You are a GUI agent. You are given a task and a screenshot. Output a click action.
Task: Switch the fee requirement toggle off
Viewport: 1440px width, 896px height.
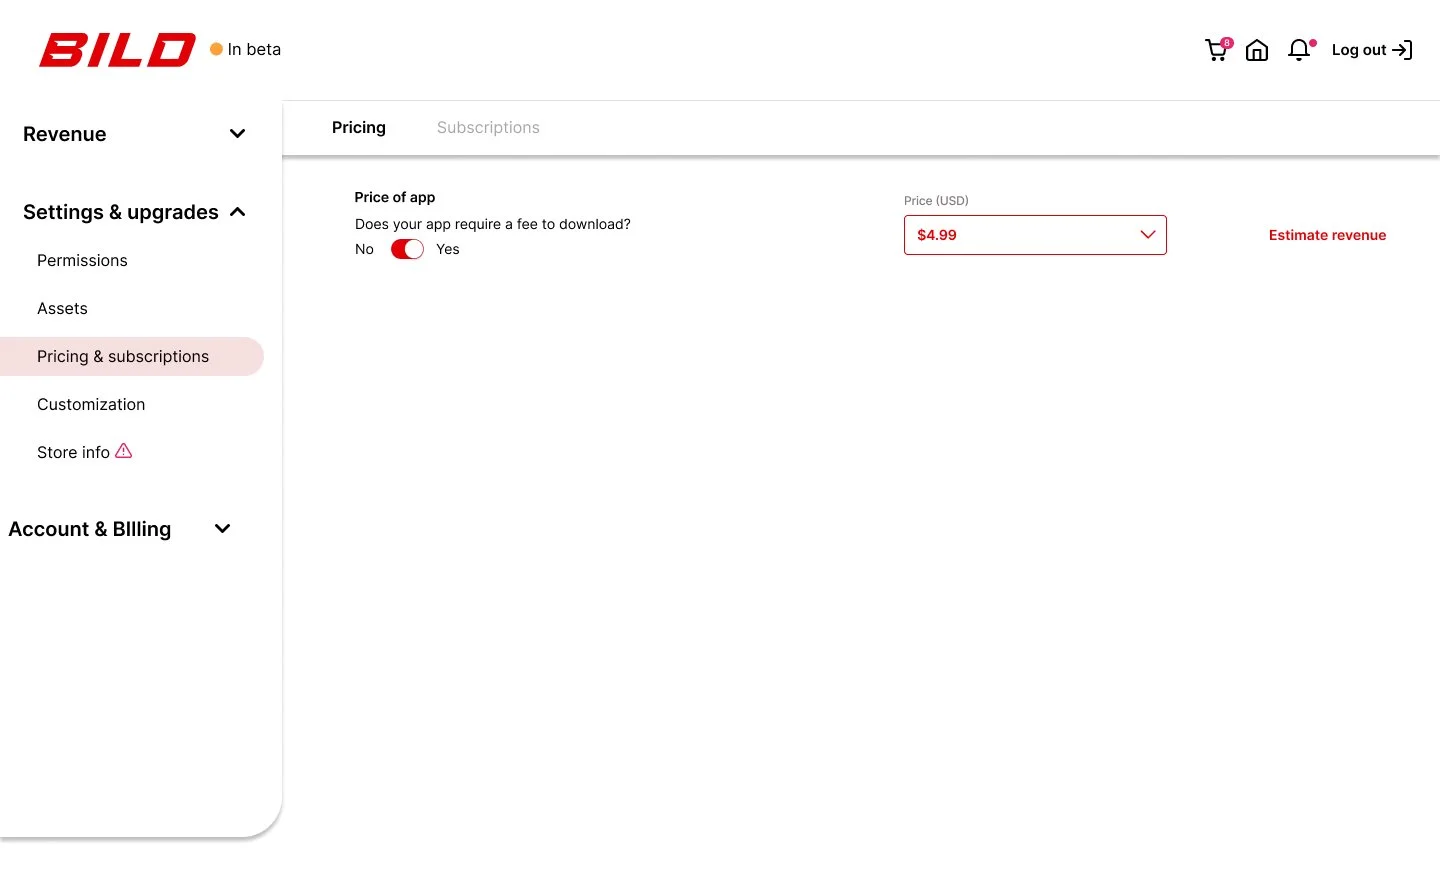pyautogui.click(x=407, y=249)
